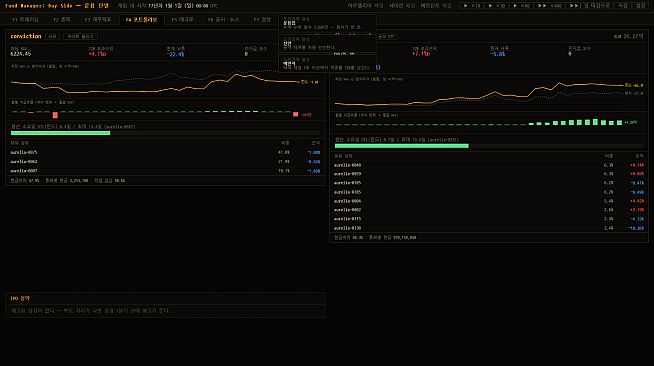Viewport: 654px width, 366px height.
Task: Click conviction excess return +4.1%p
Action: pyautogui.click(x=97, y=54)
